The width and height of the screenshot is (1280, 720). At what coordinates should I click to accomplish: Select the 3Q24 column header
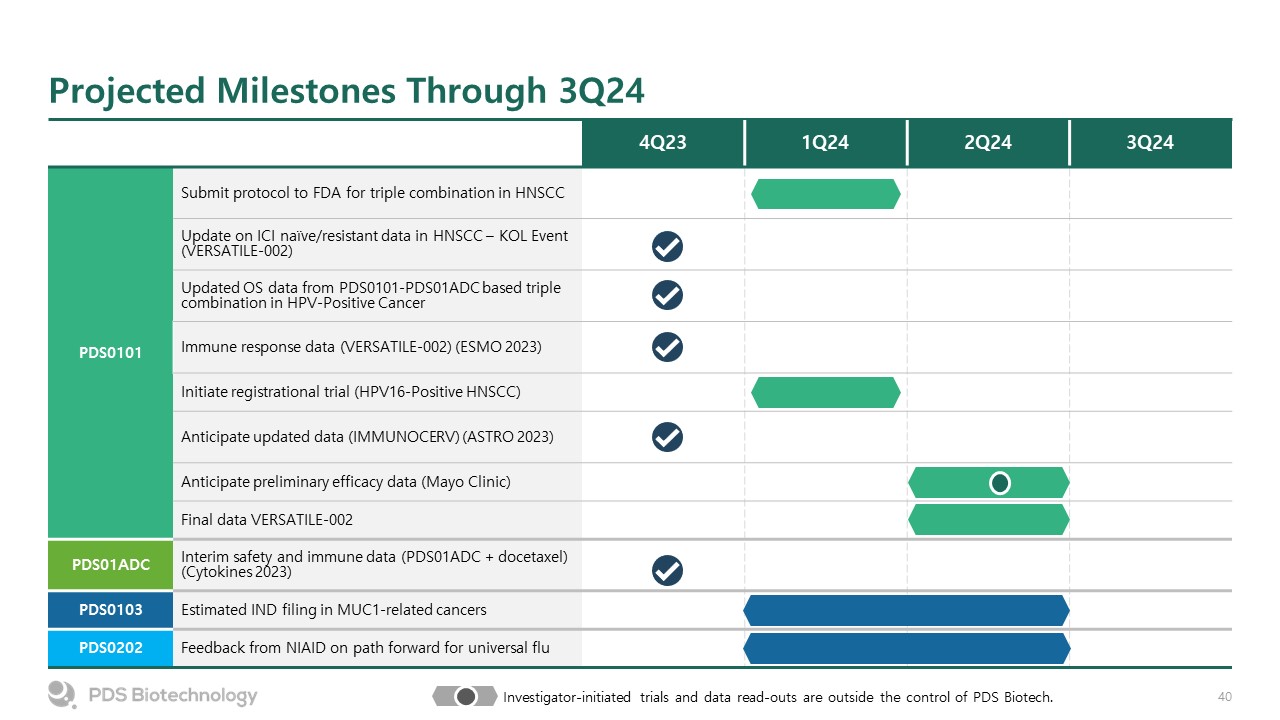(1150, 143)
